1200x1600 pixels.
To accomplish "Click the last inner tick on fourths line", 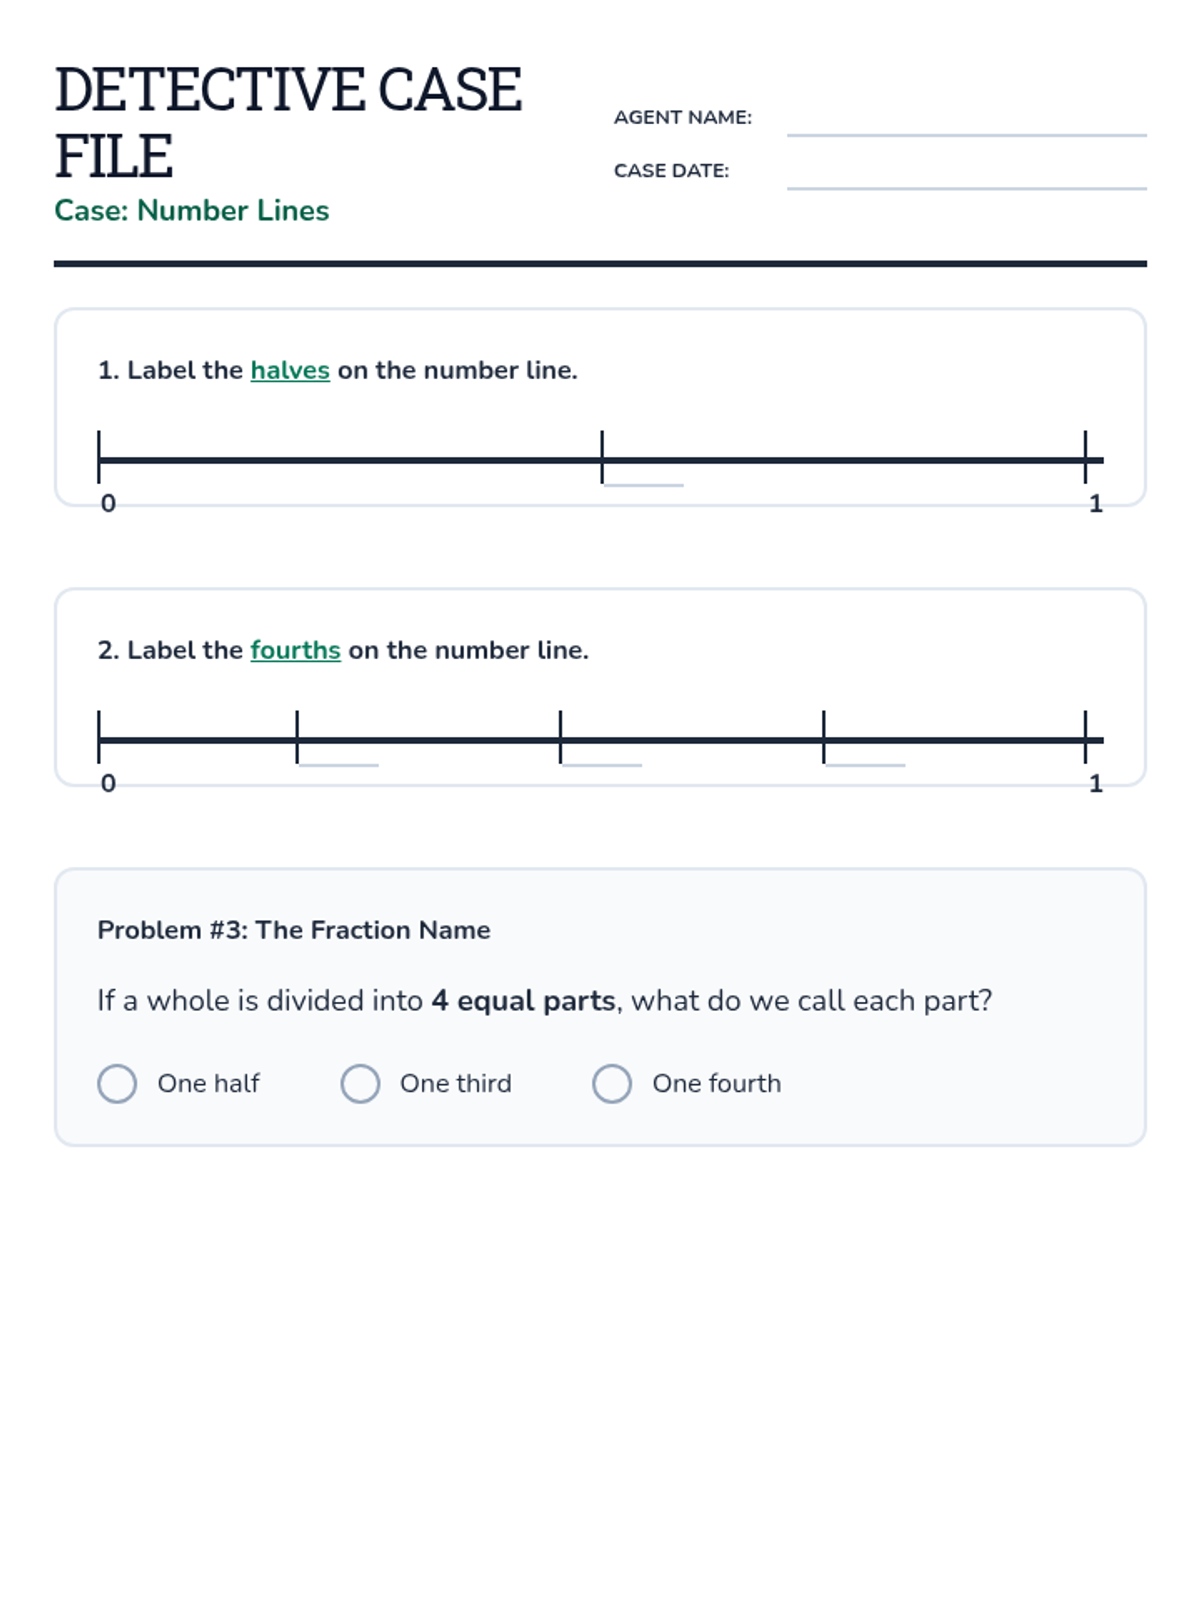I will click(824, 738).
